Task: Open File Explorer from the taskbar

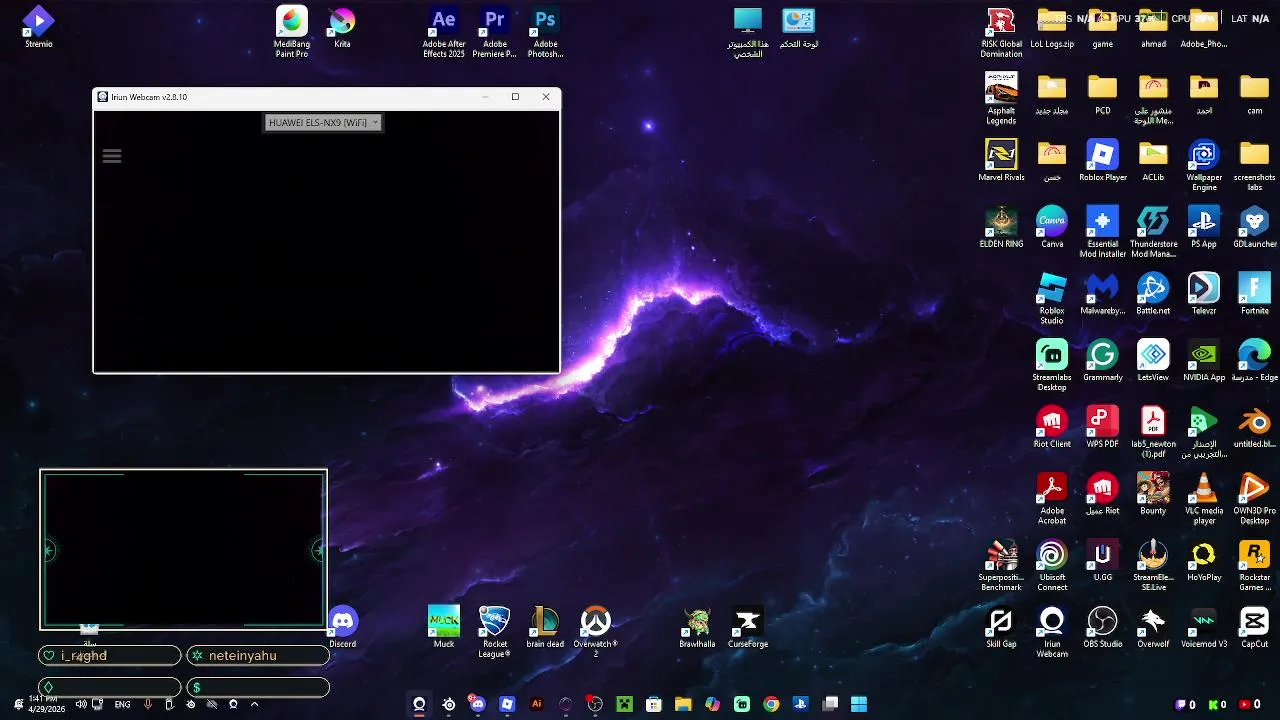Action: click(683, 704)
